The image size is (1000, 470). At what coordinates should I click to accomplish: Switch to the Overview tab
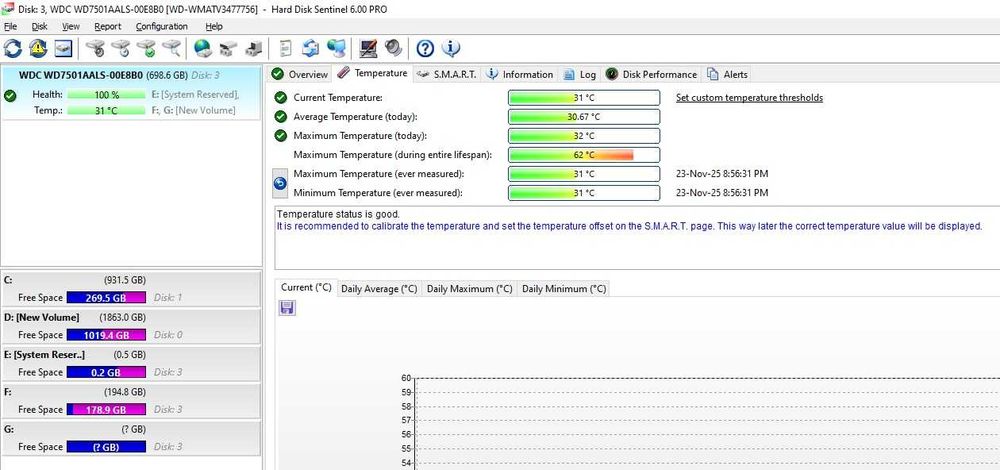coord(300,75)
